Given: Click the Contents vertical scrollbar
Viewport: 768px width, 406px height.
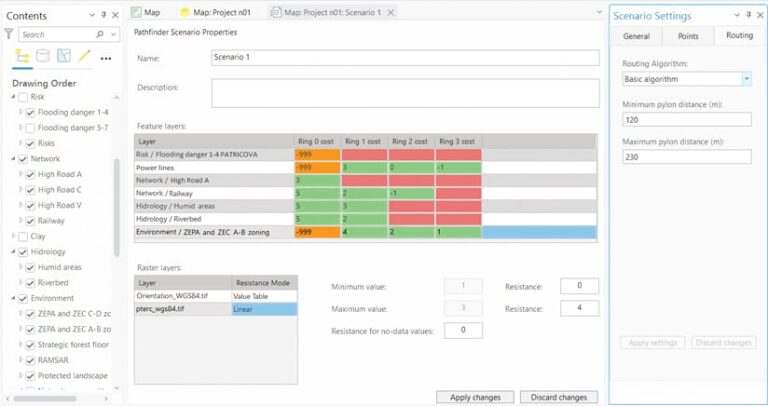Looking at the screenshot, I should tap(117, 208).
